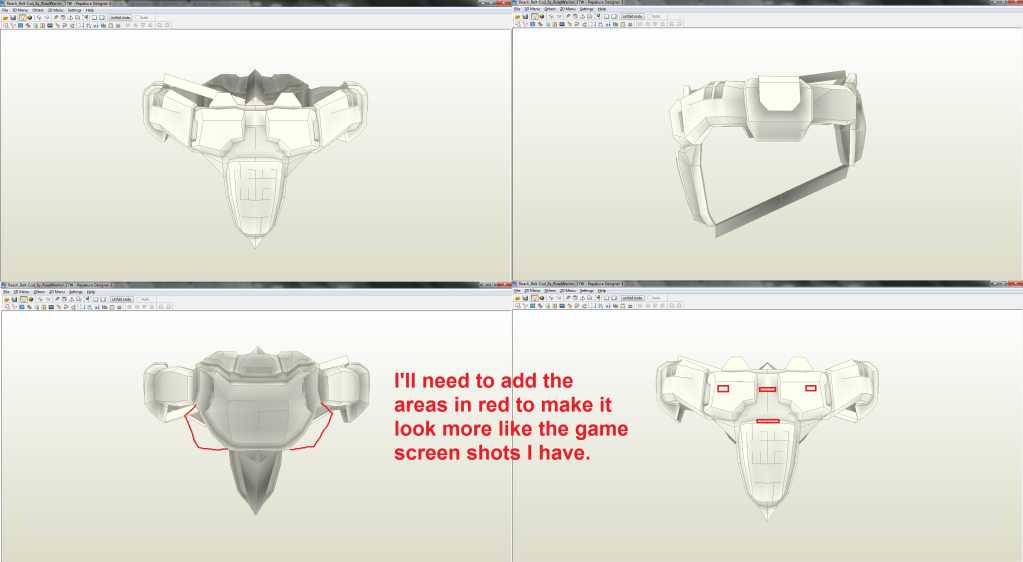Click Save disk icon in top-right window
This screenshot has width=1023, height=562.
tap(525, 16)
